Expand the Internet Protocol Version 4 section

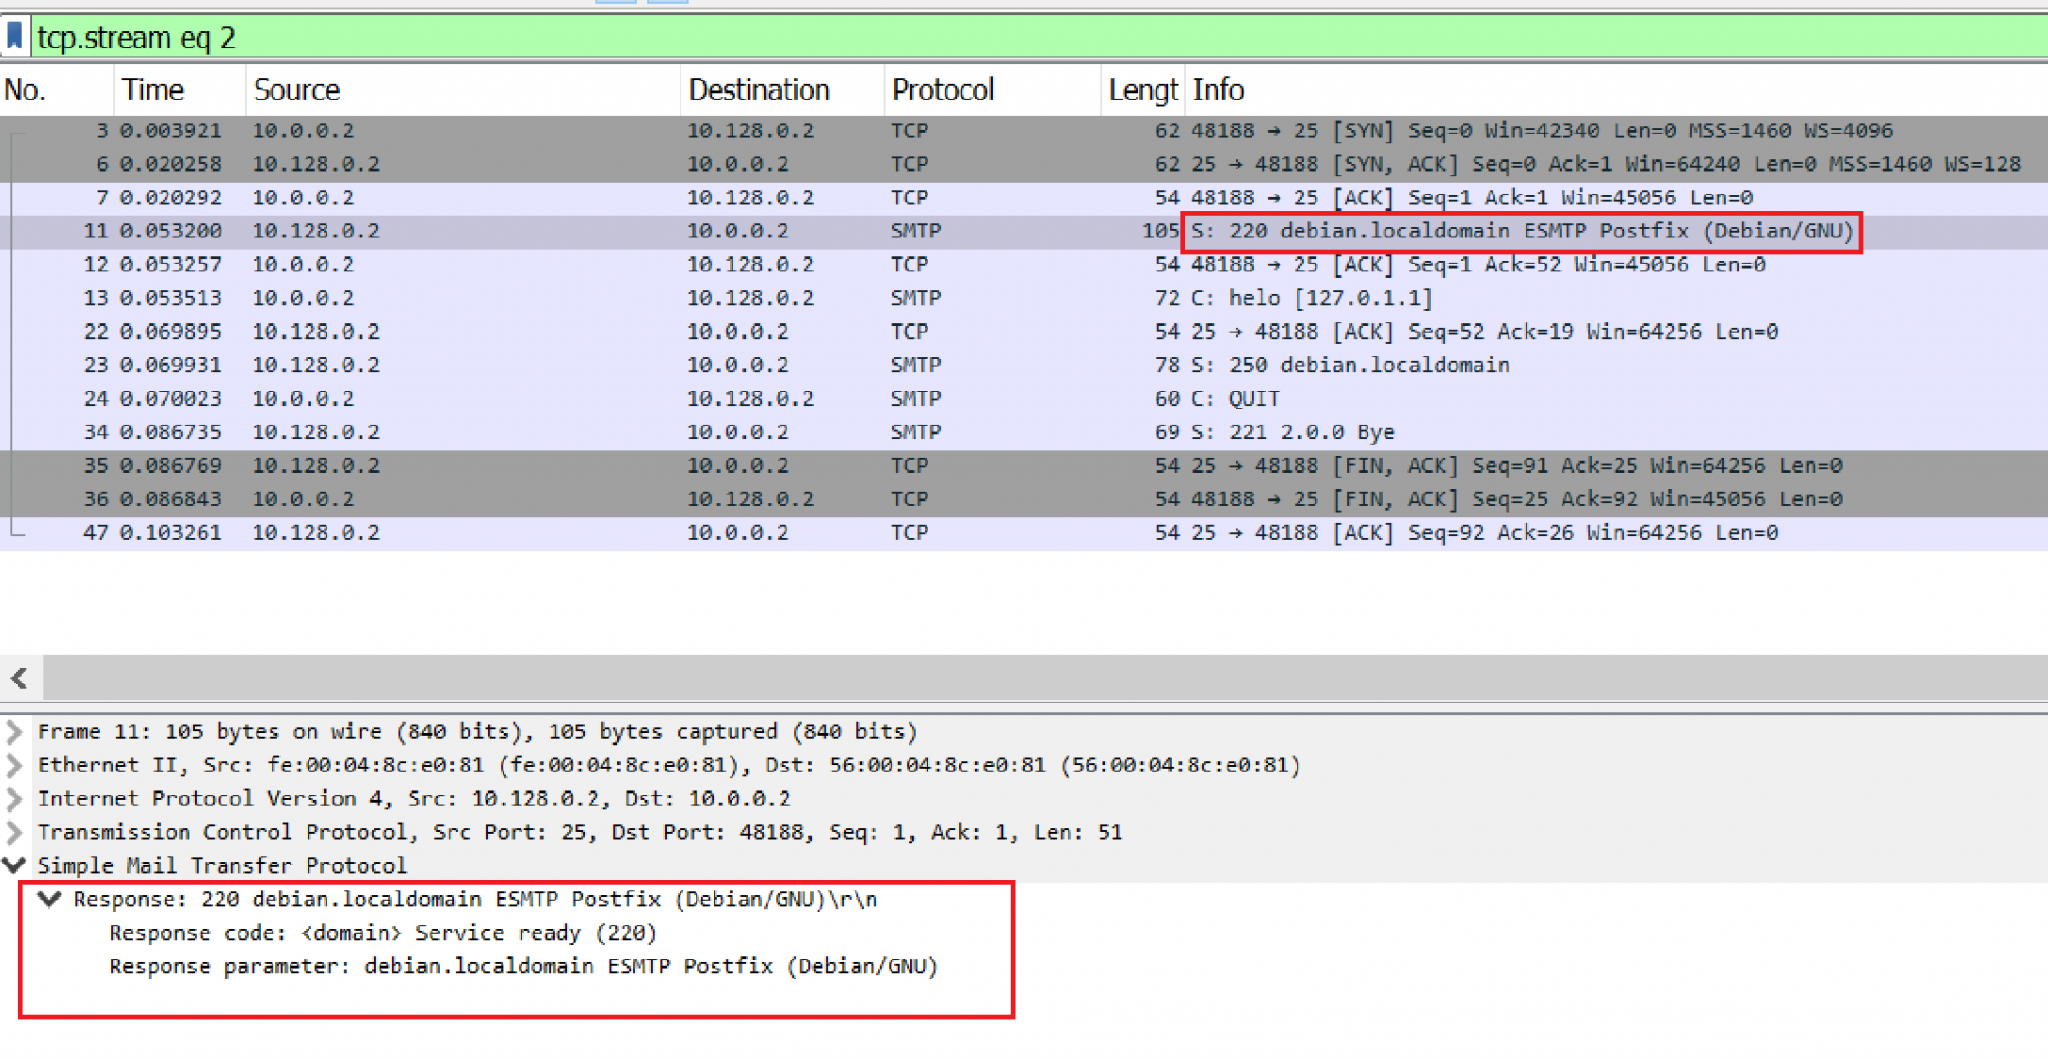(14, 798)
